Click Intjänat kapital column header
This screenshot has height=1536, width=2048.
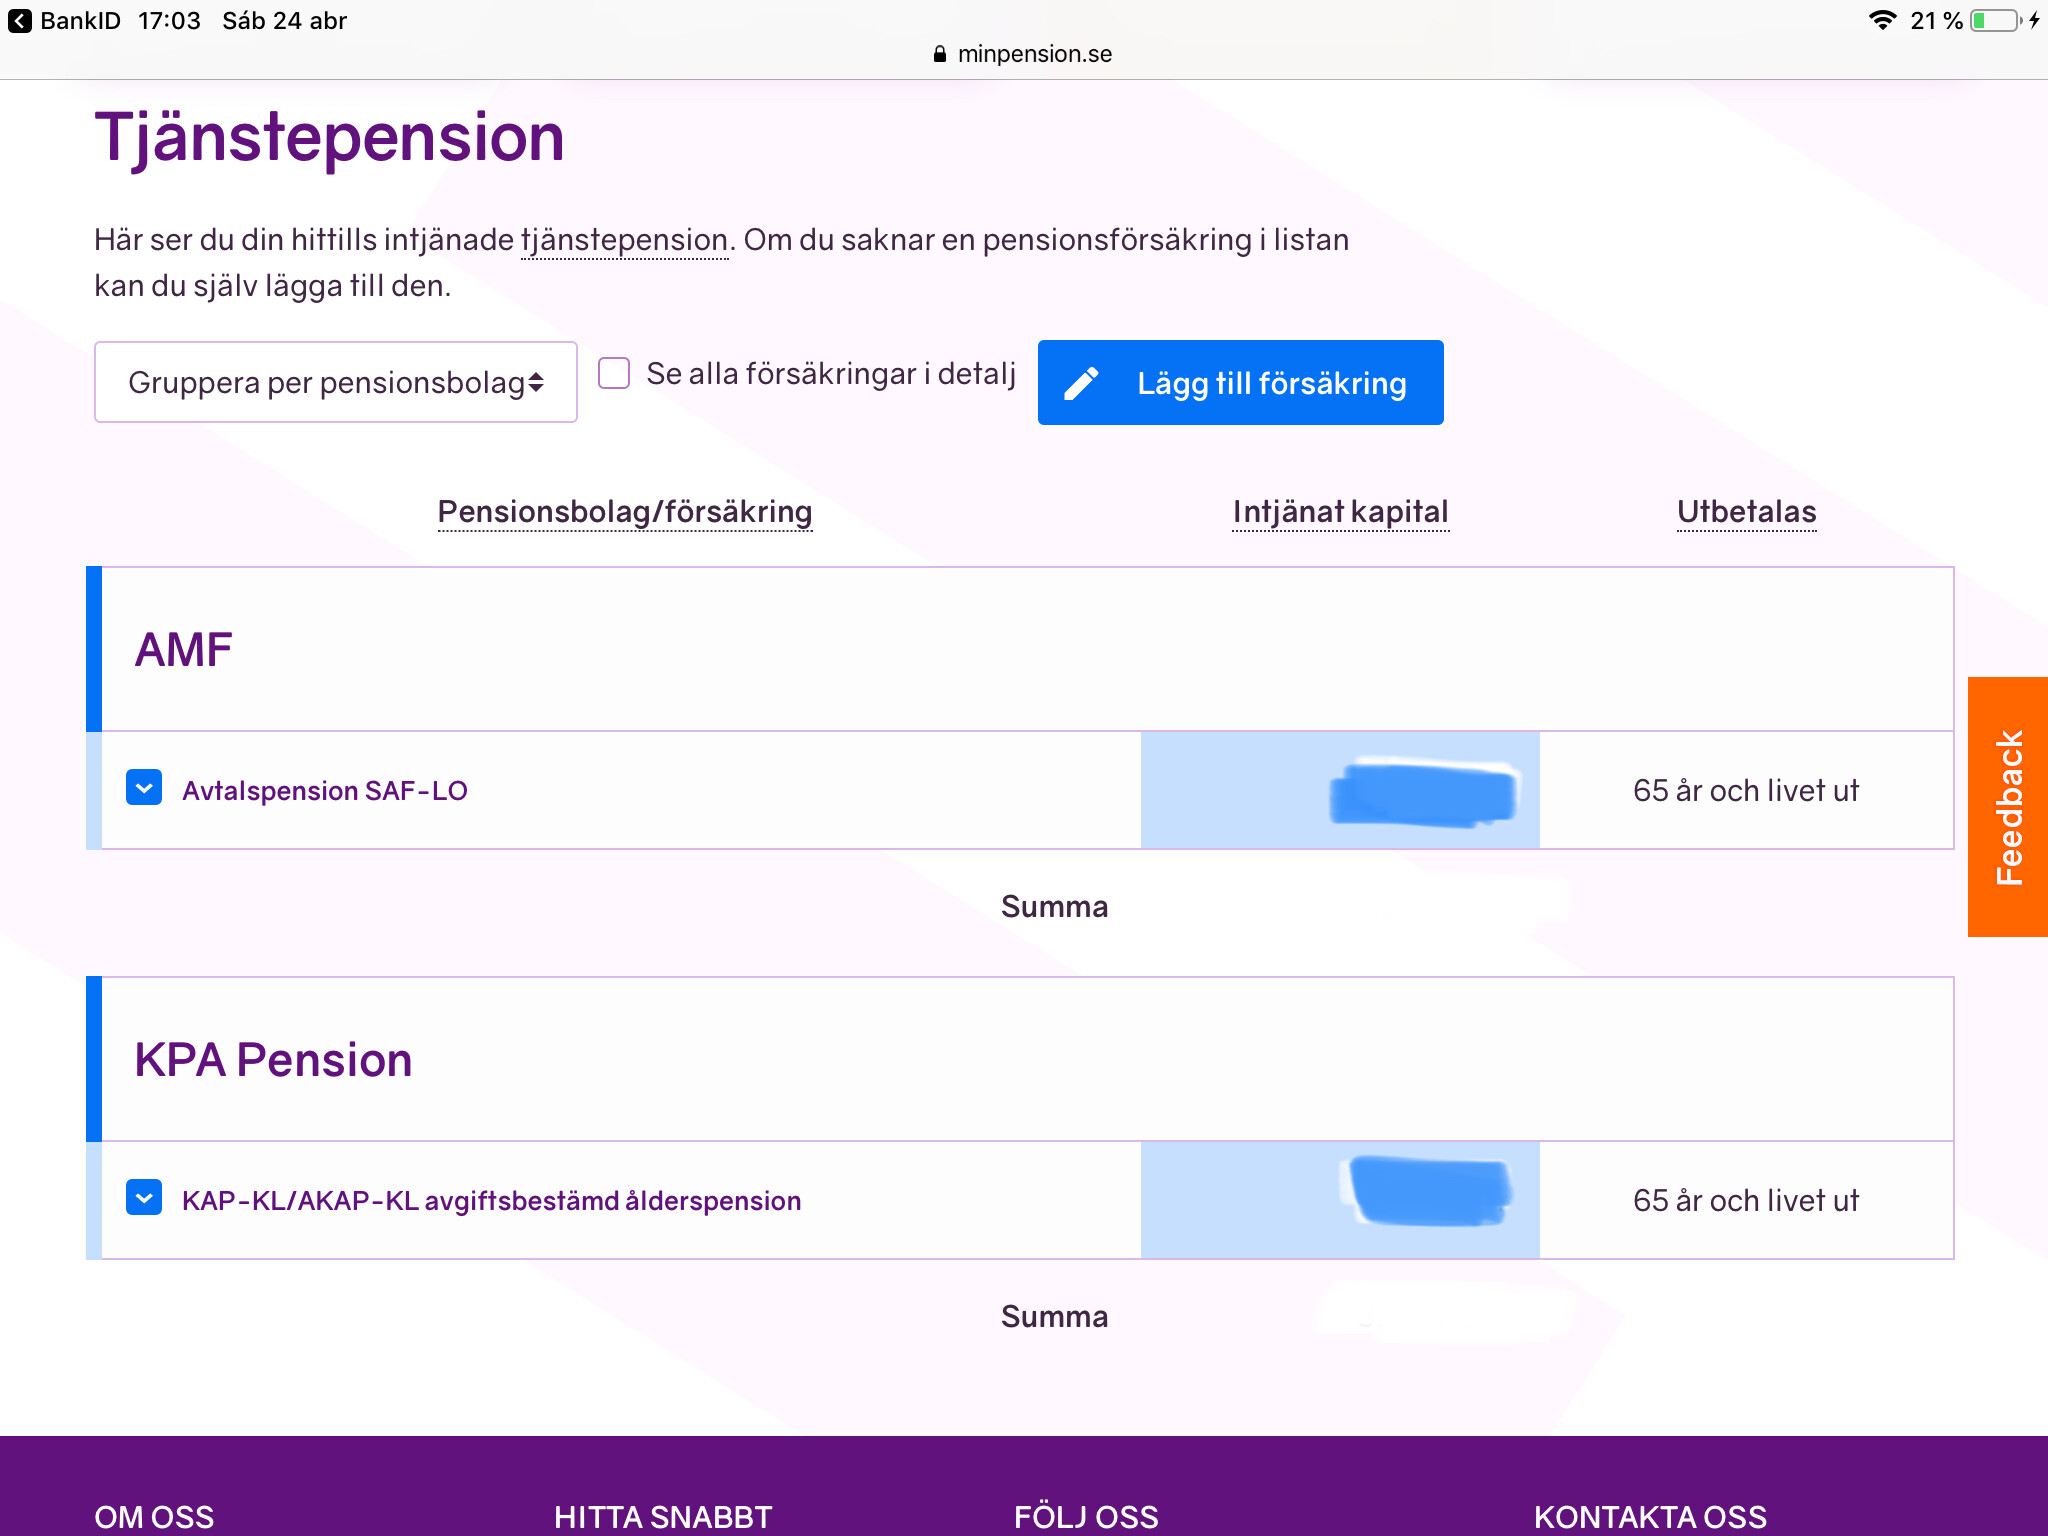pyautogui.click(x=1340, y=512)
